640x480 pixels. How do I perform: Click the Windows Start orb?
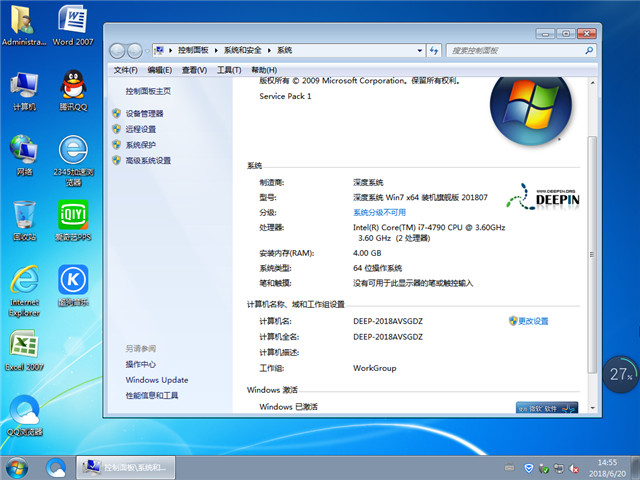pyautogui.click(x=17, y=468)
